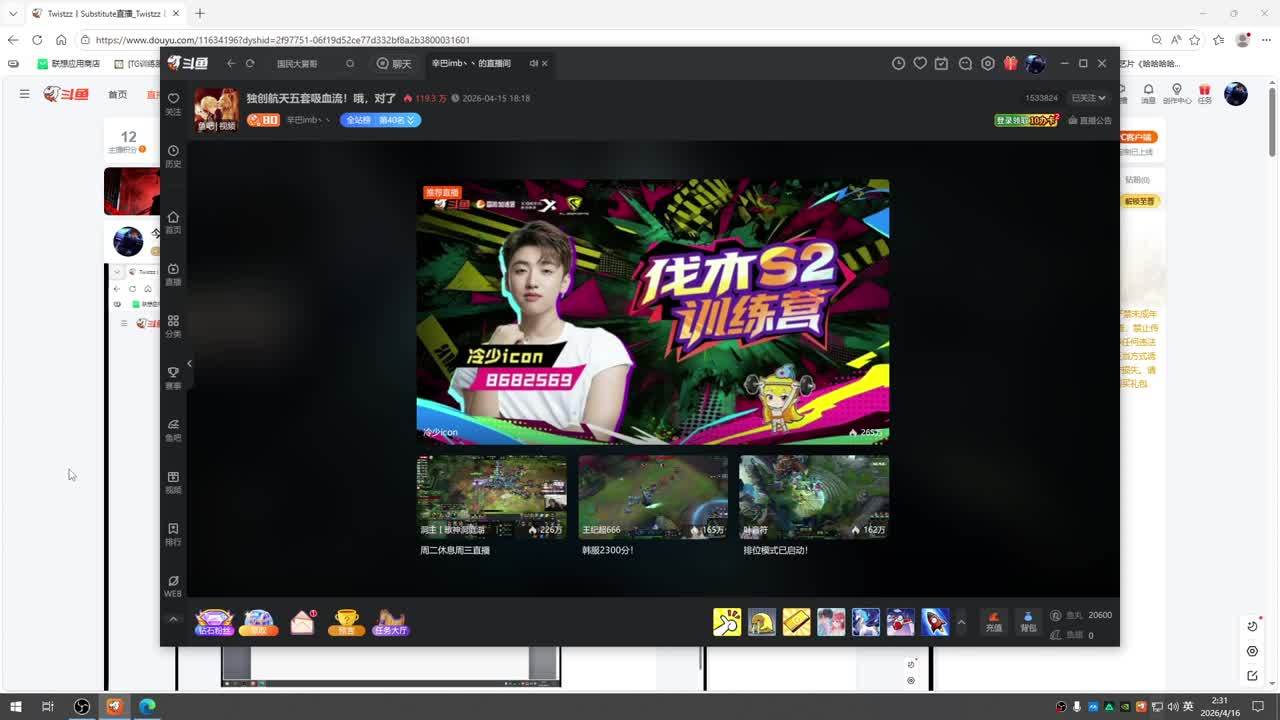The image size is (1280, 720).
Task: Open 视频 videos in client sidebar
Action: [x=173, y=482]
